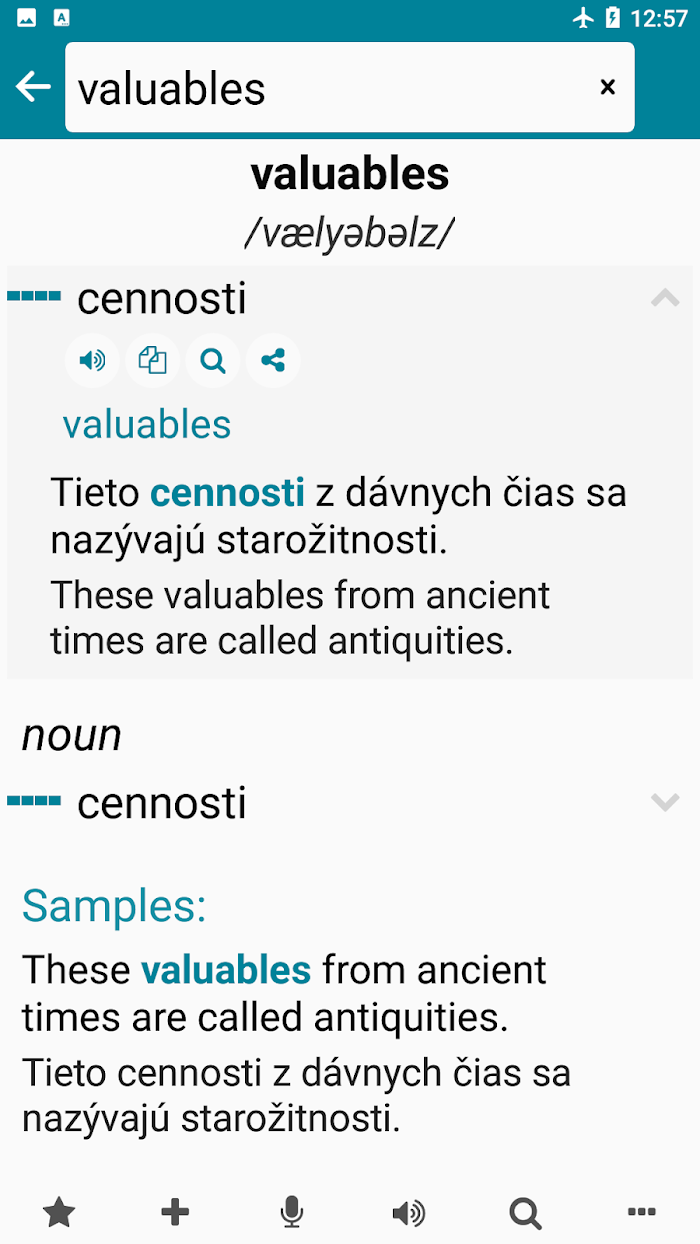Start voice input with microphone icon
Screen dimensions: 700x1244
coord(291,1213)
